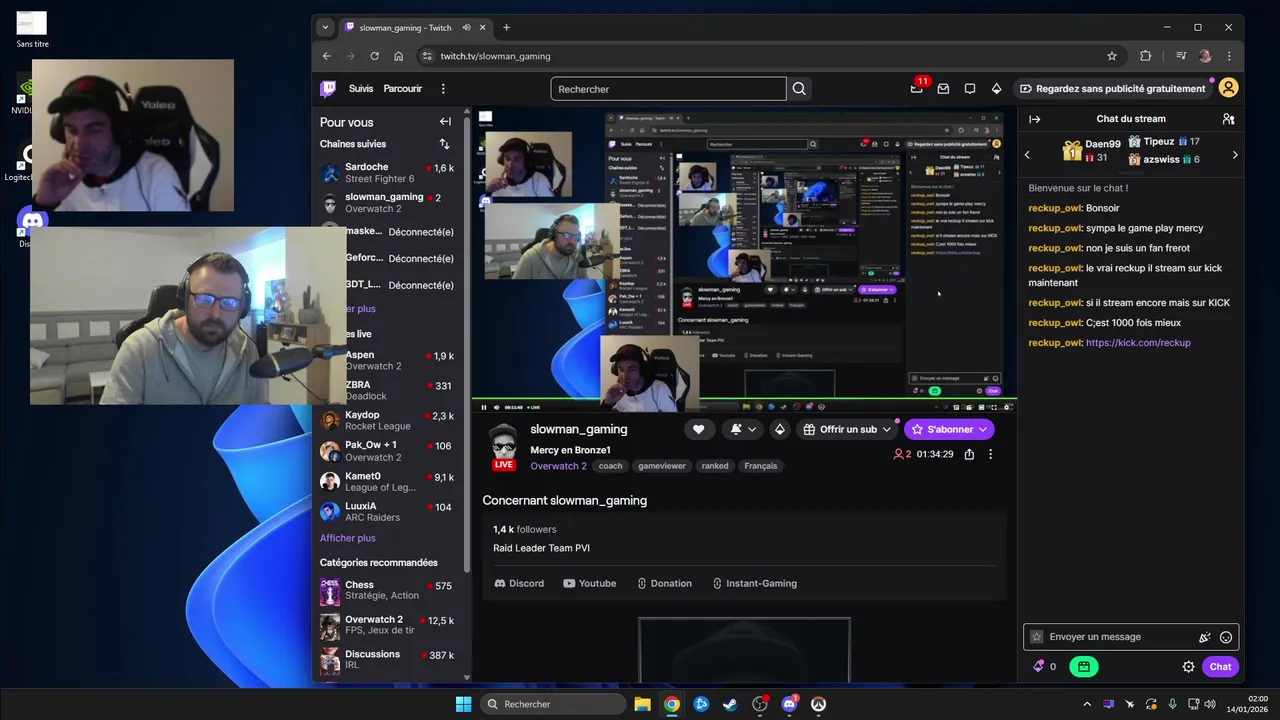The width and height of the screenshot is (1280, 720).
Task: Open the celebration party popper icon in chat
Action: tap(1205, 637)
